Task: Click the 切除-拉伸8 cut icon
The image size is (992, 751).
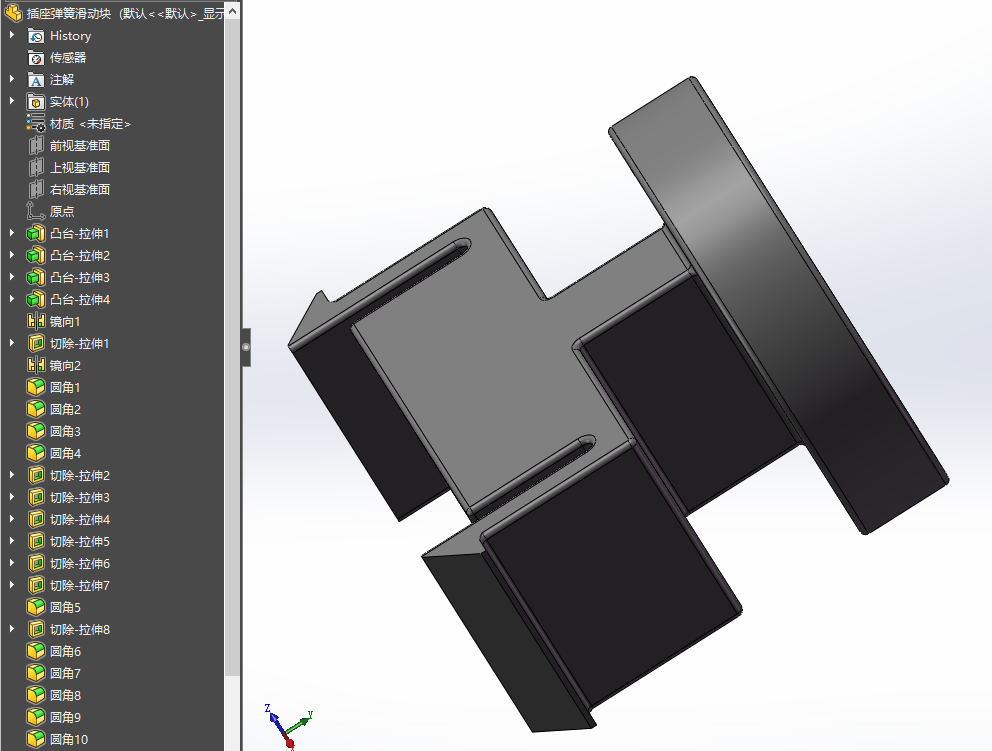Action: point(36,630)
